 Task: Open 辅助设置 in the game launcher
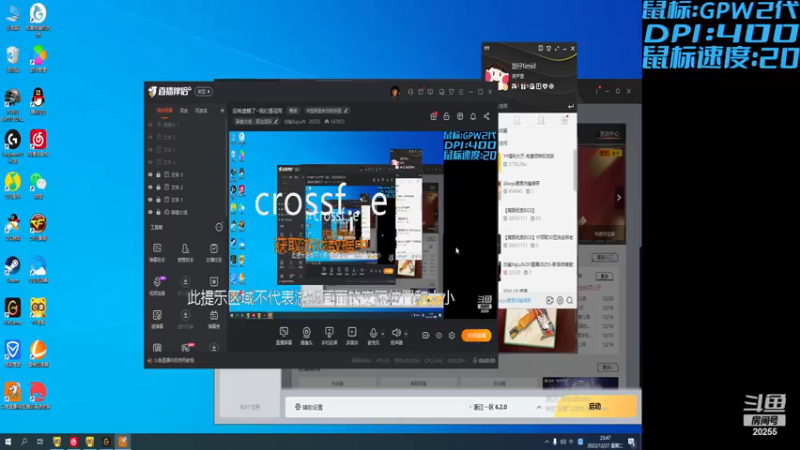(309, 407)
